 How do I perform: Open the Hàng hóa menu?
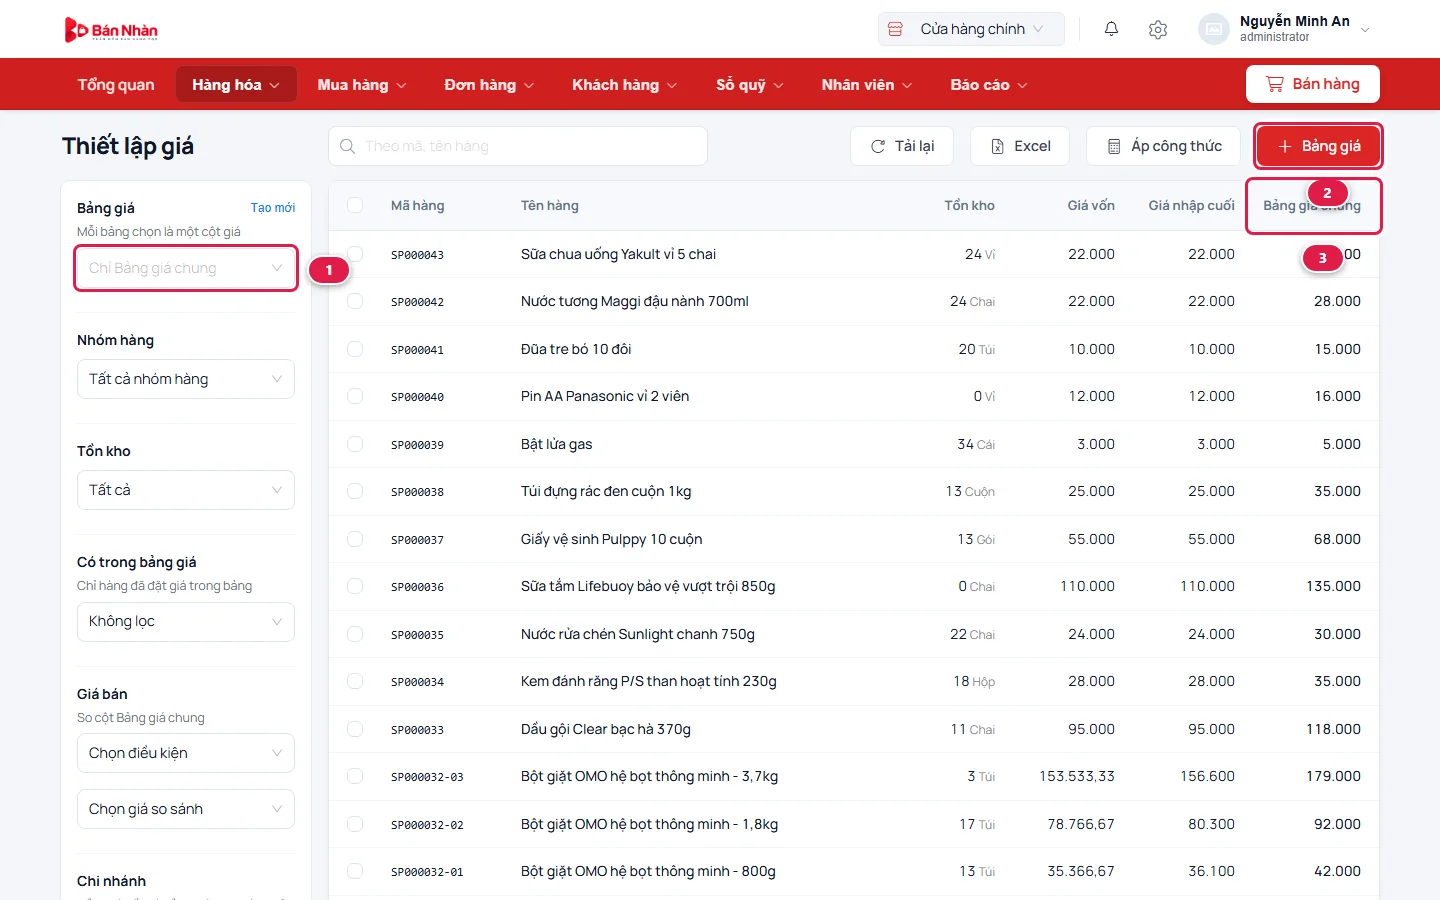(x=236, y=85)
